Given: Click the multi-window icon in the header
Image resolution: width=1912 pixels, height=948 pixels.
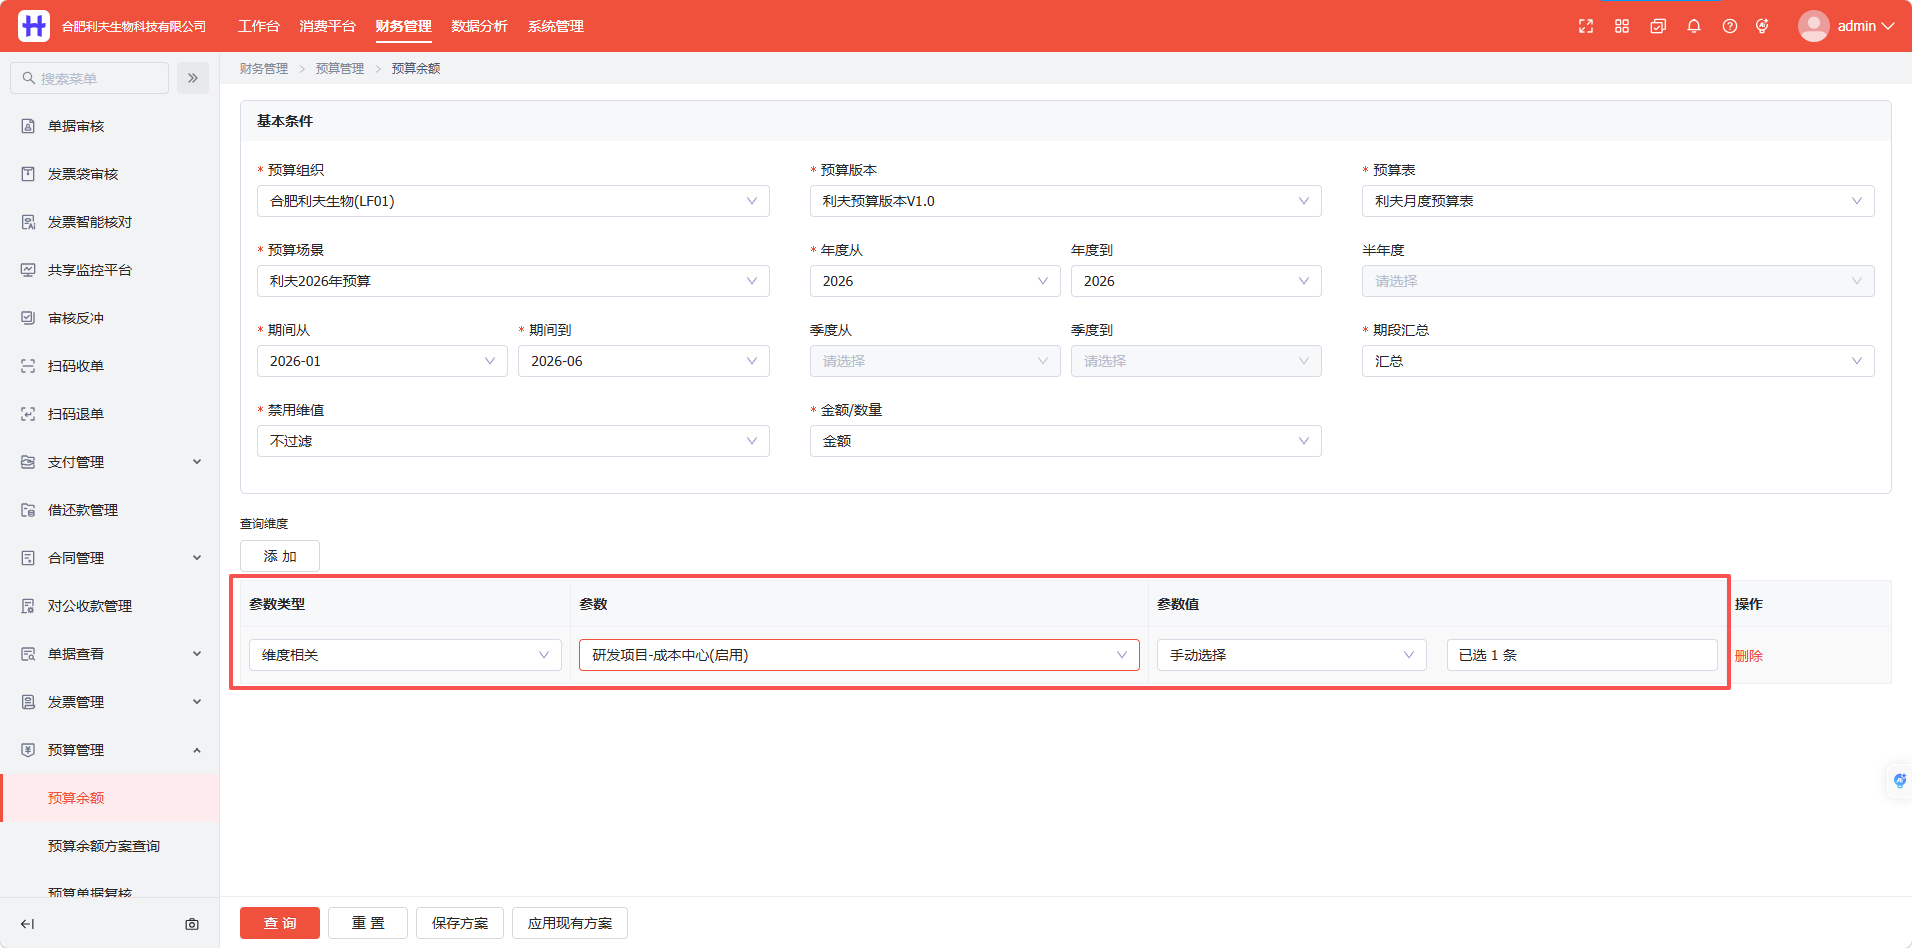Looking at the screenshot, I should [x=1658, y=26].
